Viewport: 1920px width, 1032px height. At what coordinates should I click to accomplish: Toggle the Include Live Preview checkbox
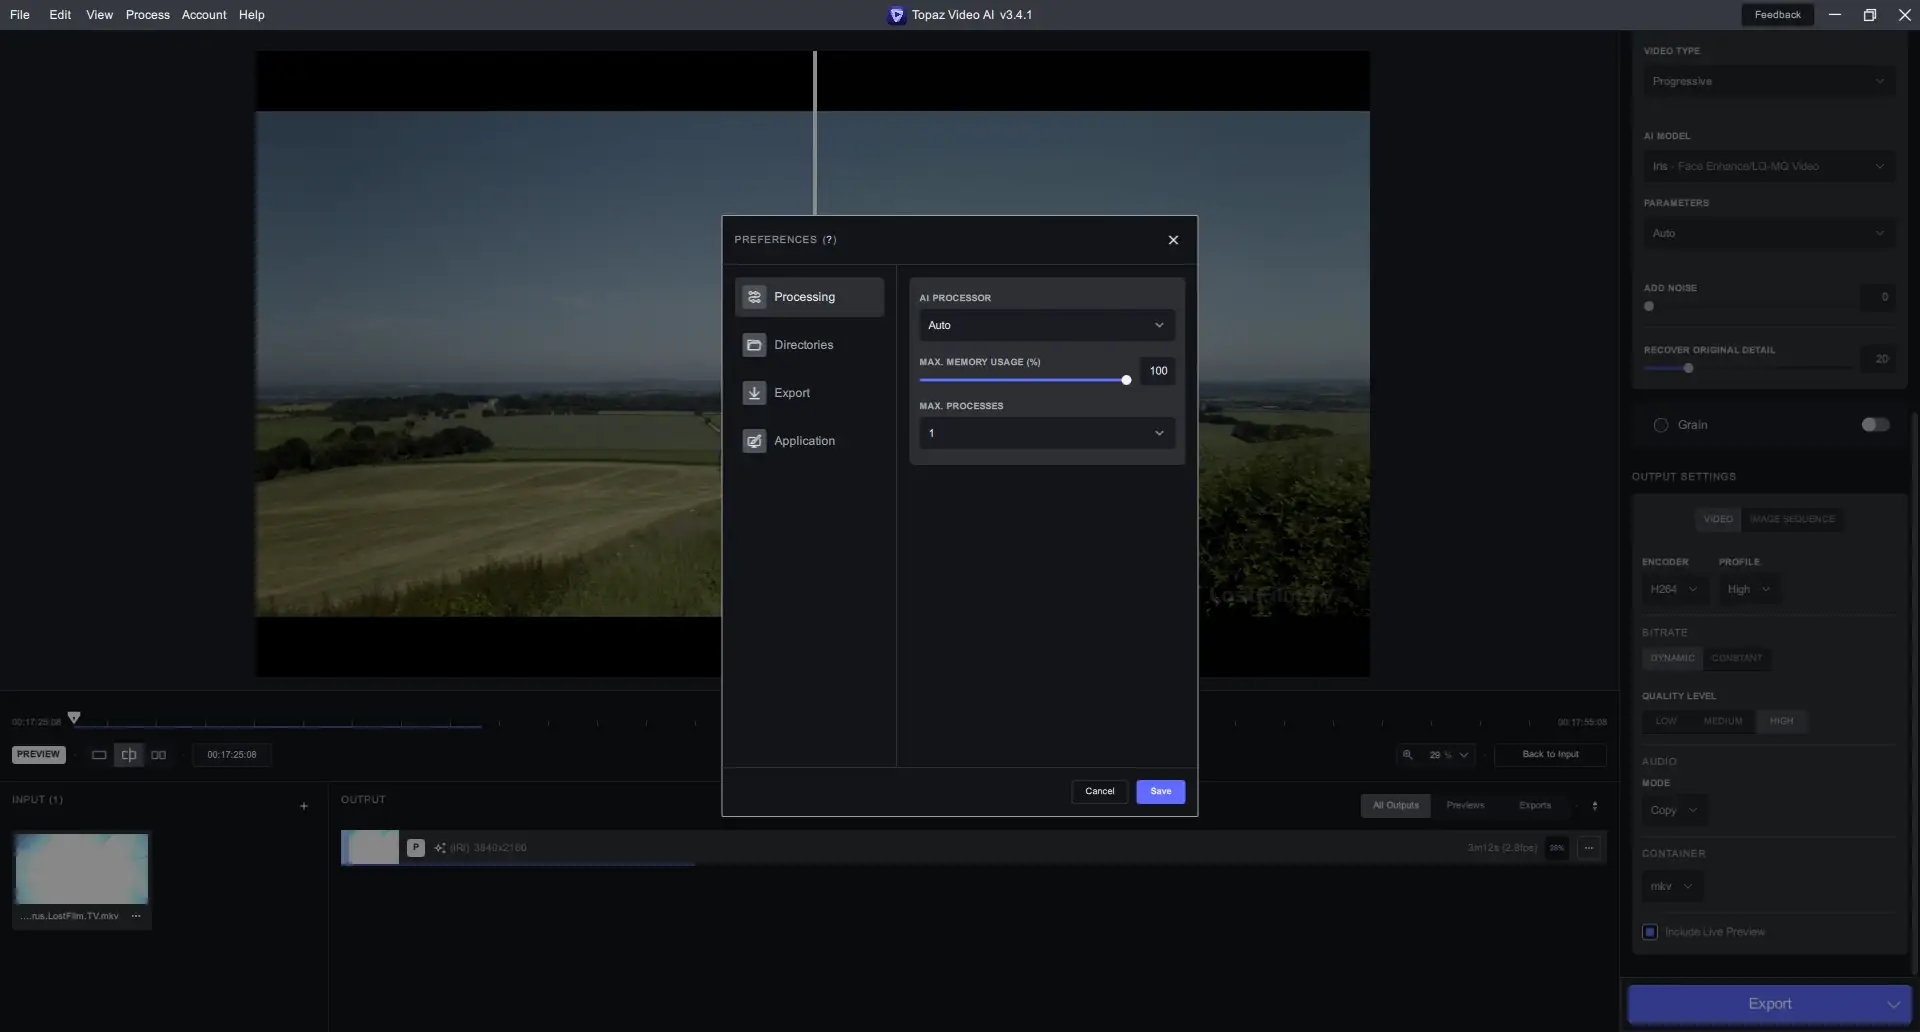tap(1650, 932)
